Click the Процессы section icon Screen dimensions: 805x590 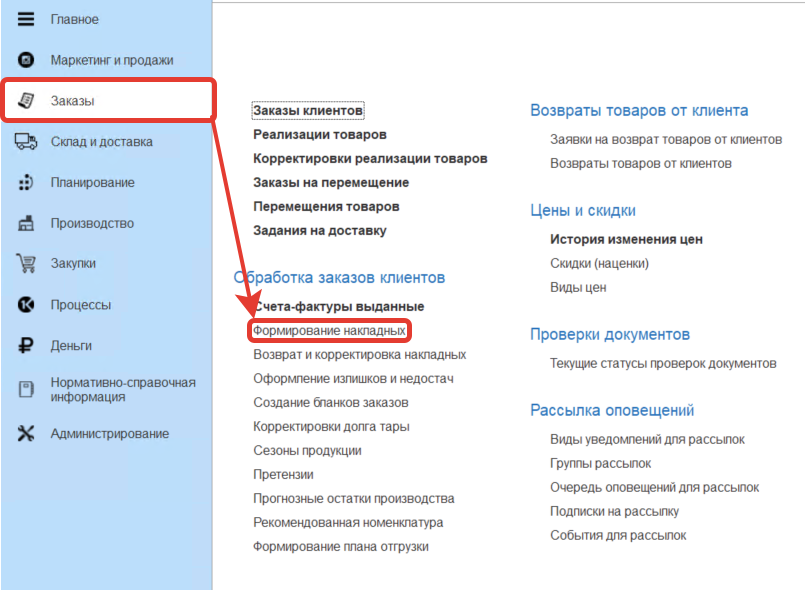tap(26, 304)
